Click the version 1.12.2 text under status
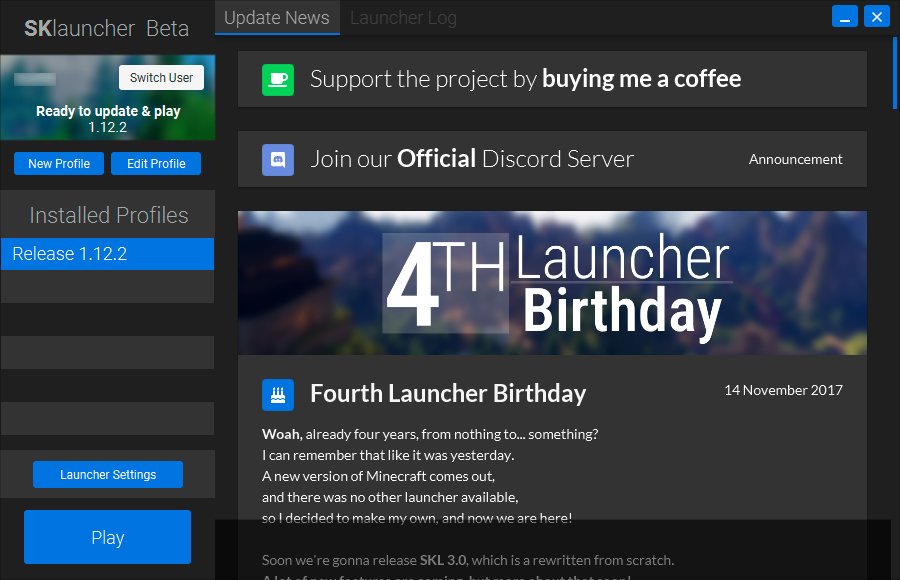 tap(108, 127)
